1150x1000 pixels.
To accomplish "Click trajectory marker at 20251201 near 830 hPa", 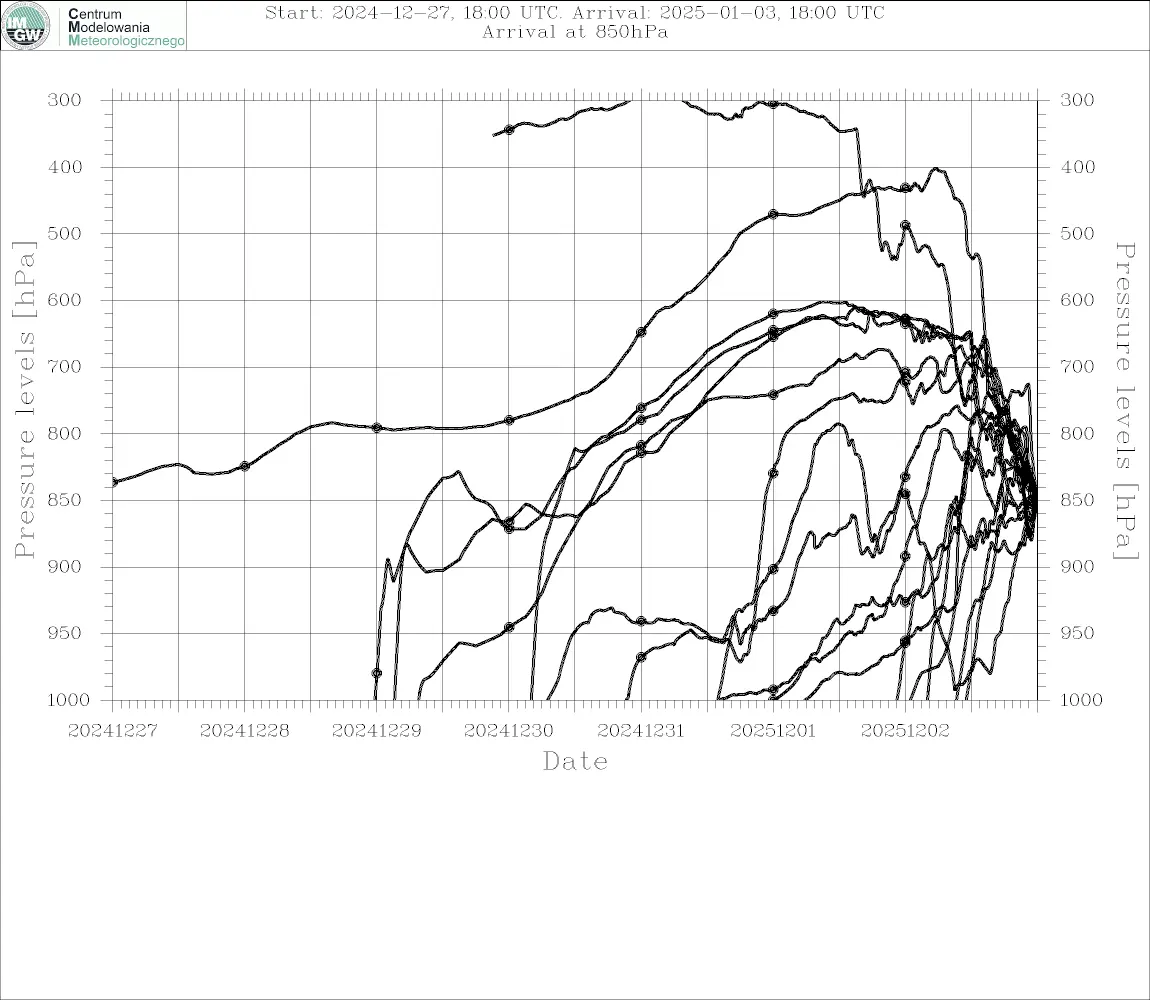I will tap(773, 473).
